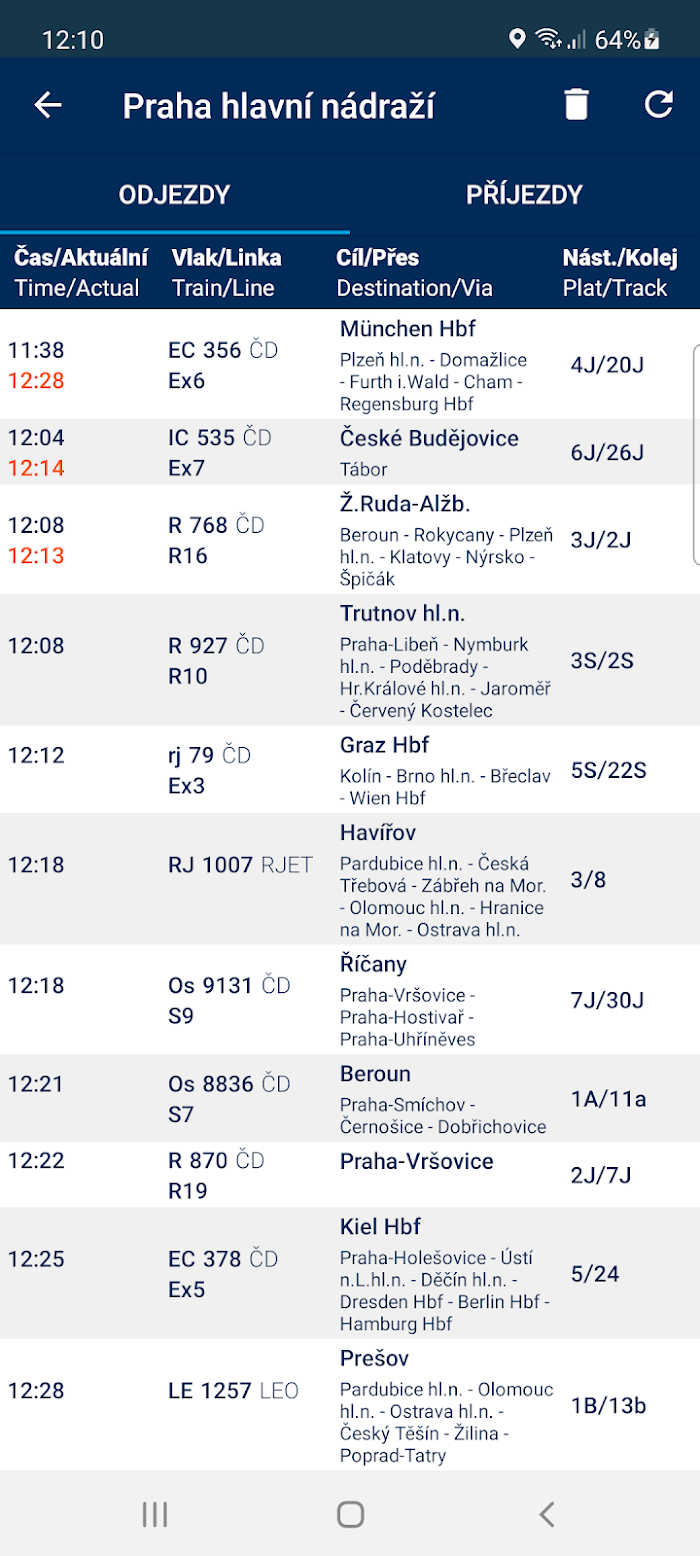Select Os 9131 to Říčany
The width and height of the screenshot is (700, 1556).
click(350, 1000)
